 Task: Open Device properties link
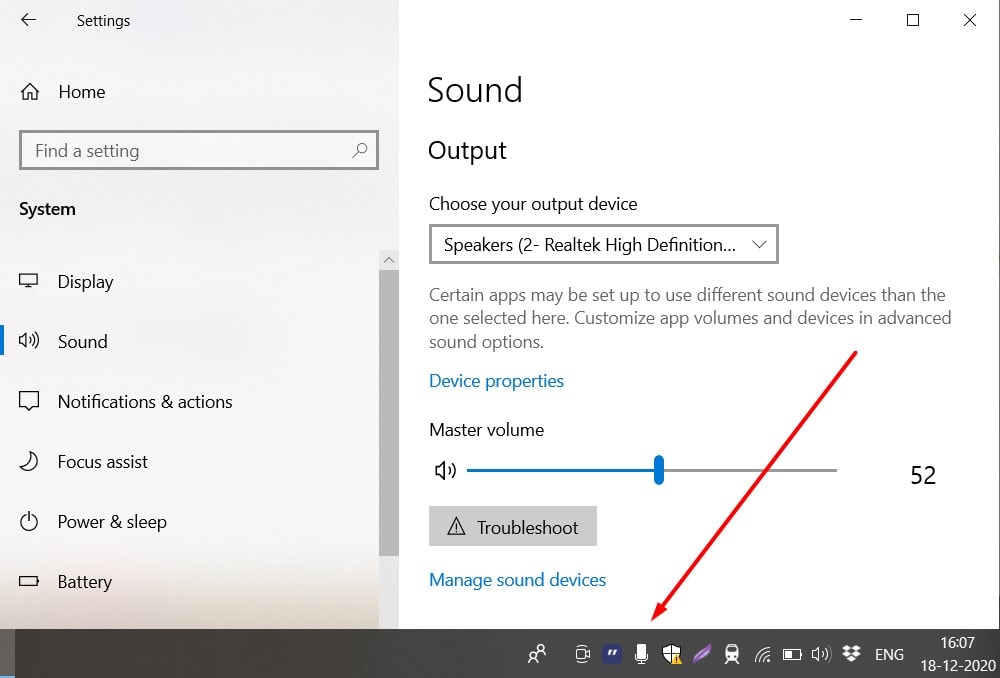point(496,380)
